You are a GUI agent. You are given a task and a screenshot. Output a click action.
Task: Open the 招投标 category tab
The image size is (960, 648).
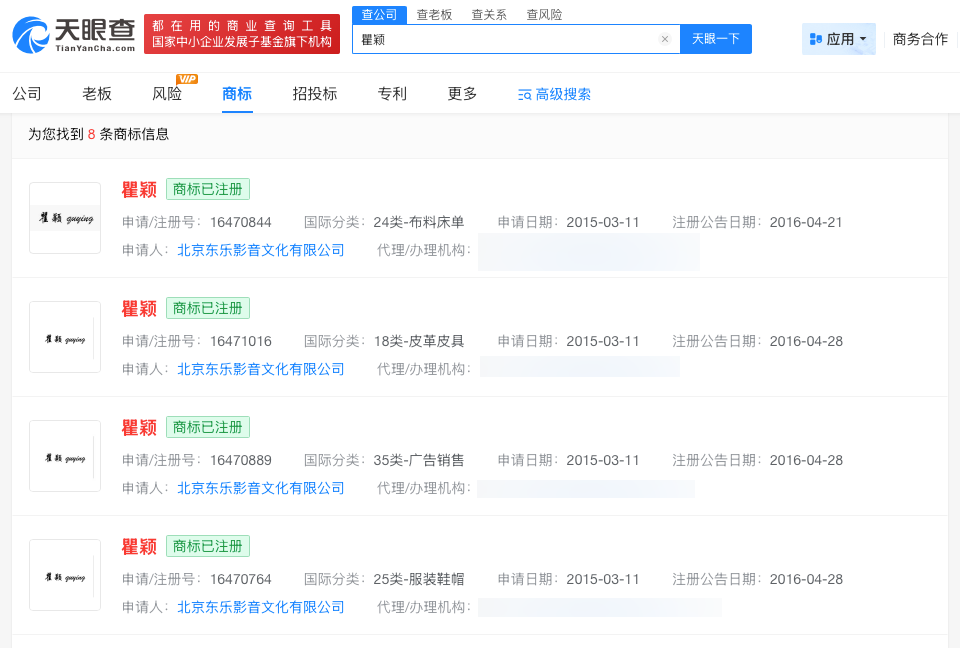[x=314, y=93]
